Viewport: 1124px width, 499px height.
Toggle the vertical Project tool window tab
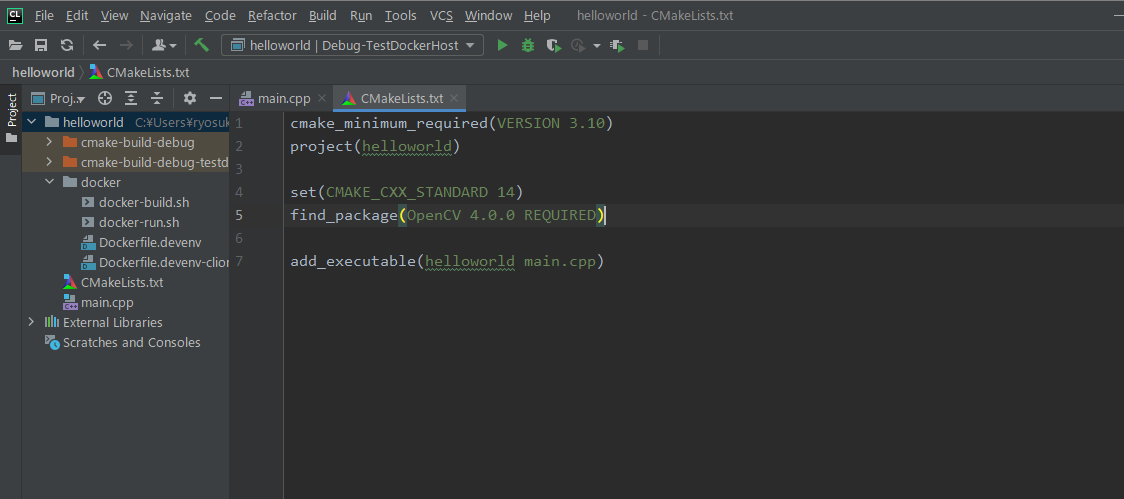(x=11, y=118)
